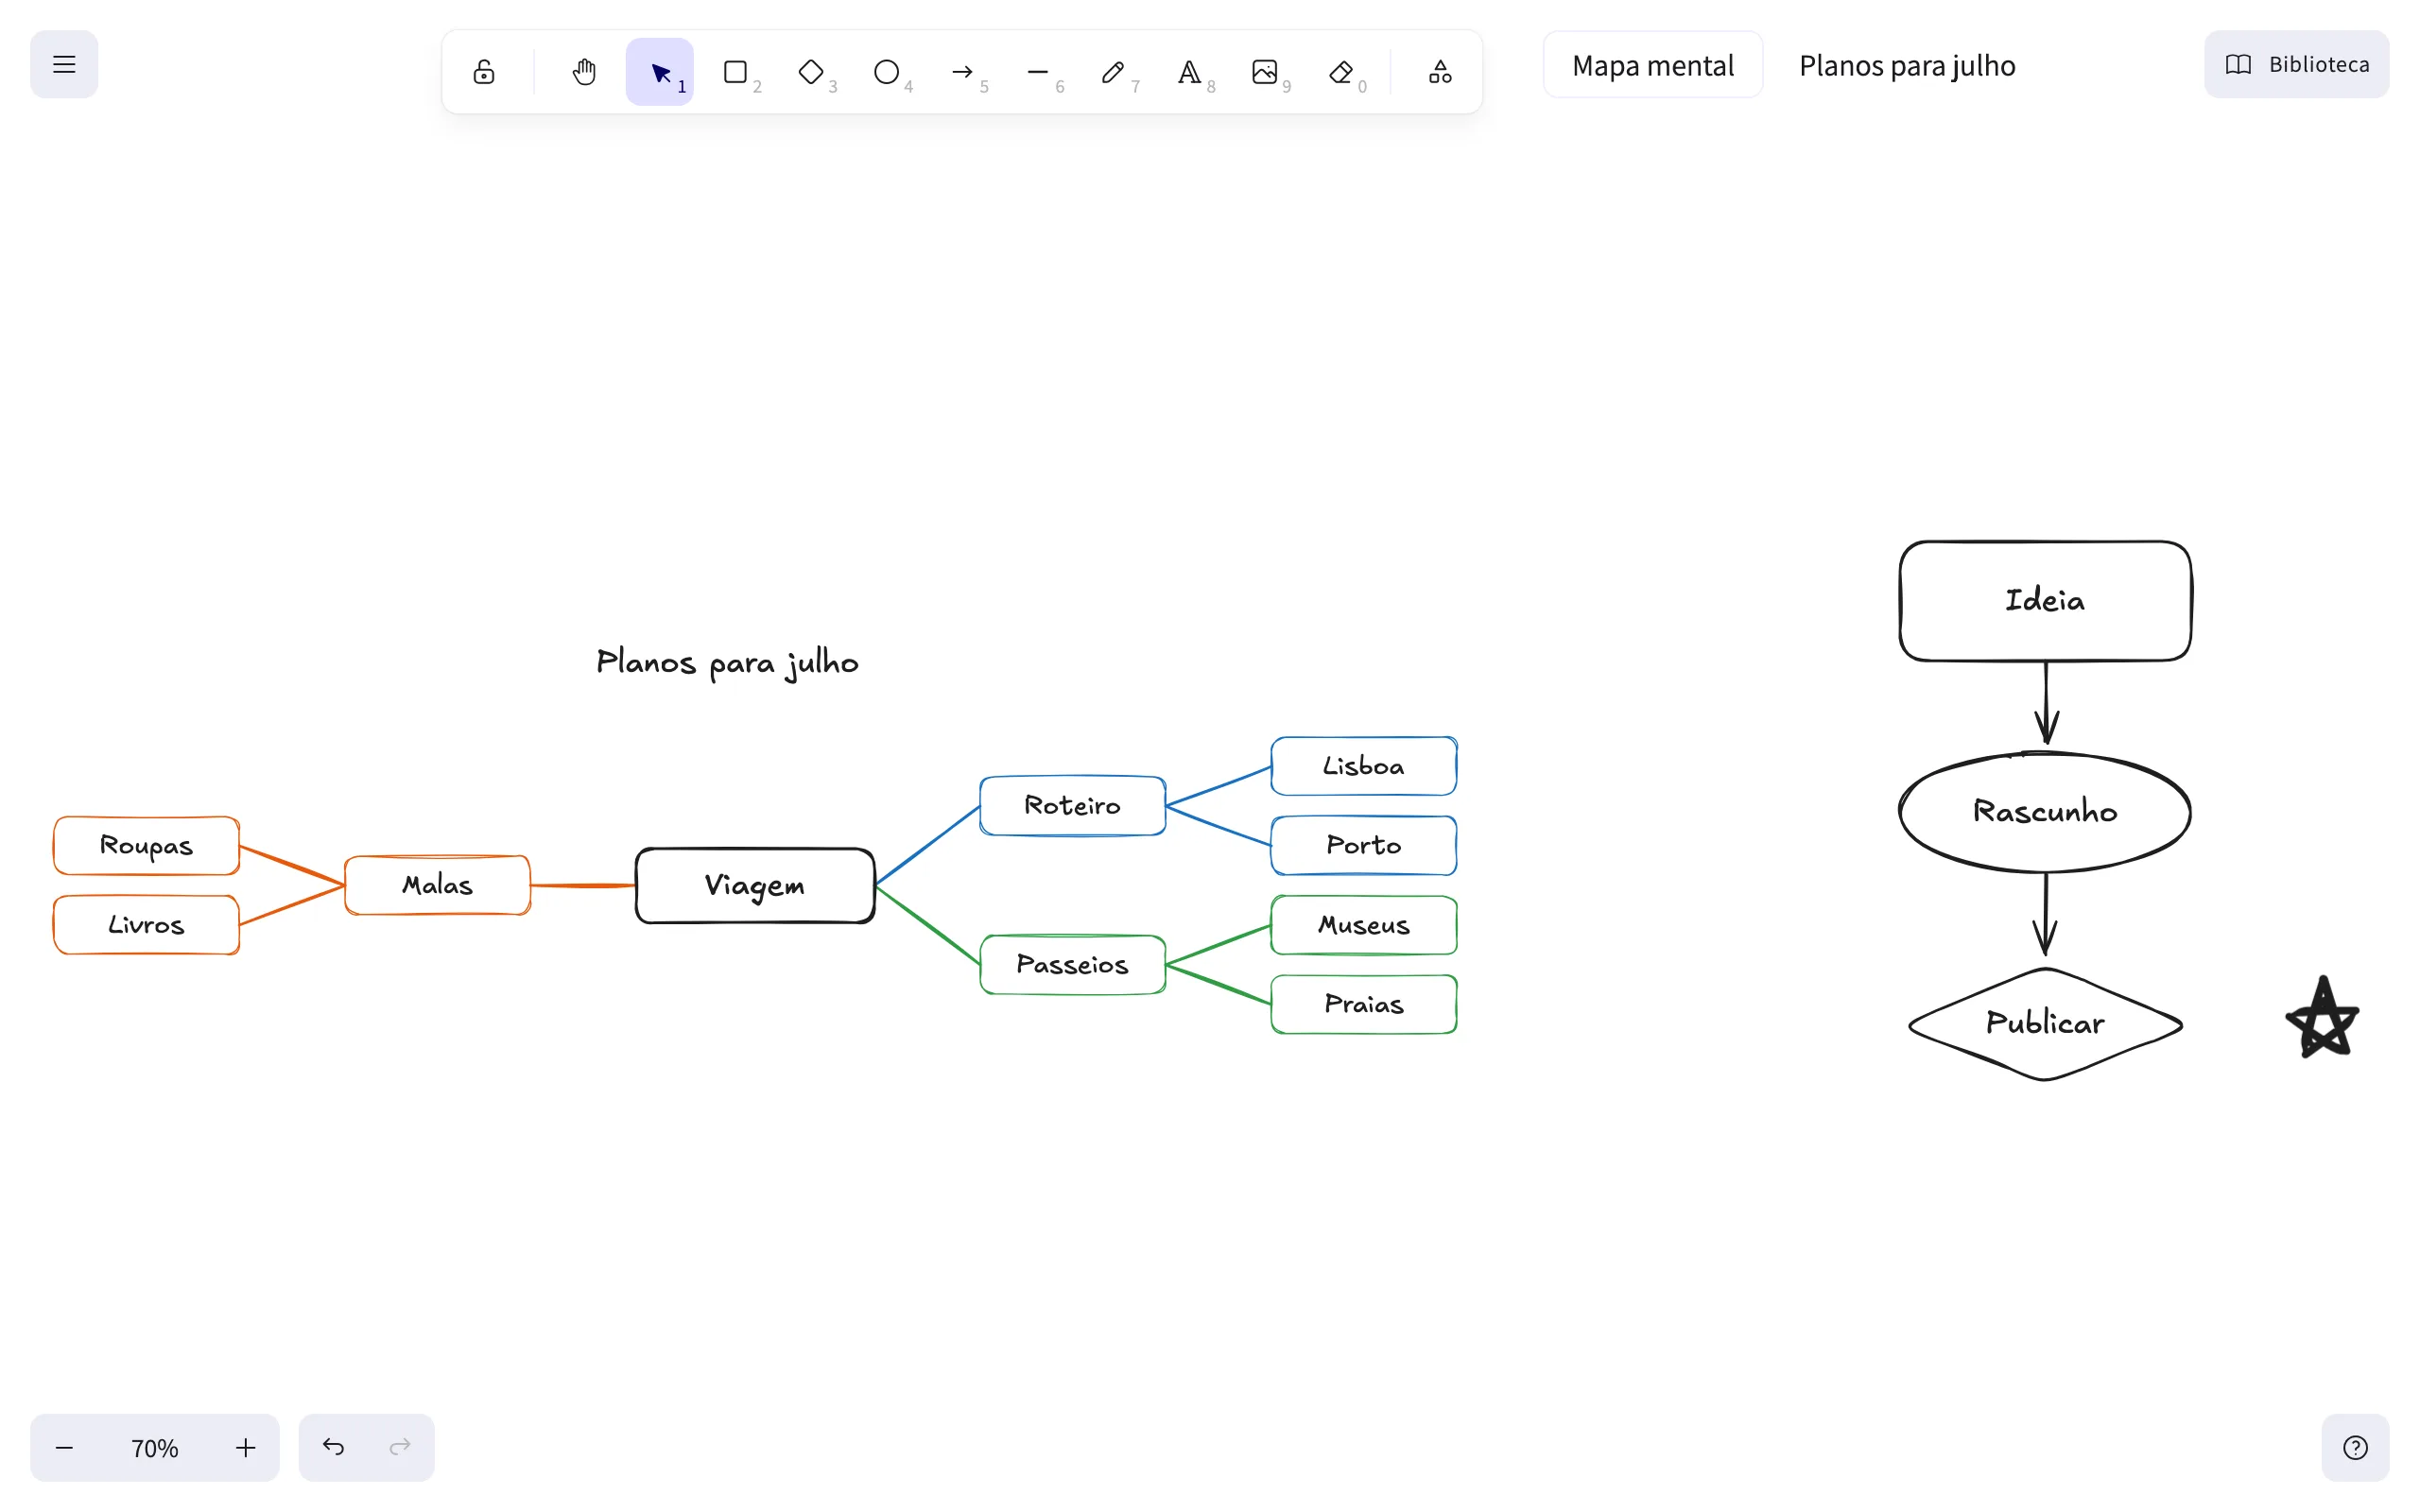This screenshot has height=1512, width=2420.
Task: Pick the Ellipse shape tool
Action: click(x=887, y=72)
